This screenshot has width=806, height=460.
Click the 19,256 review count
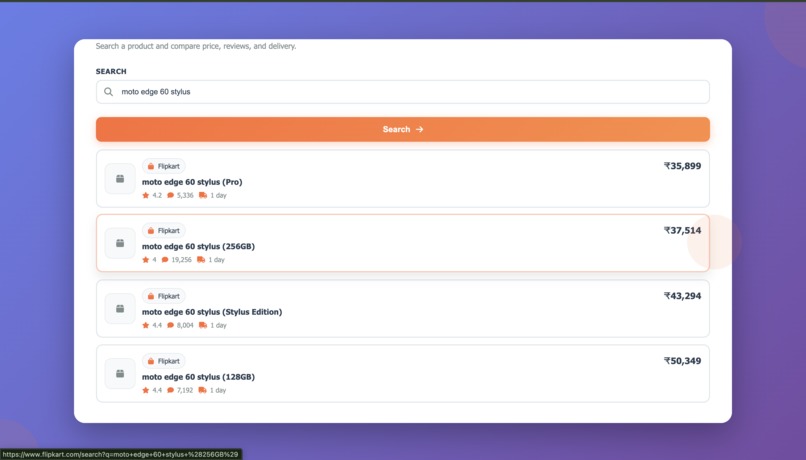(181, 260)
